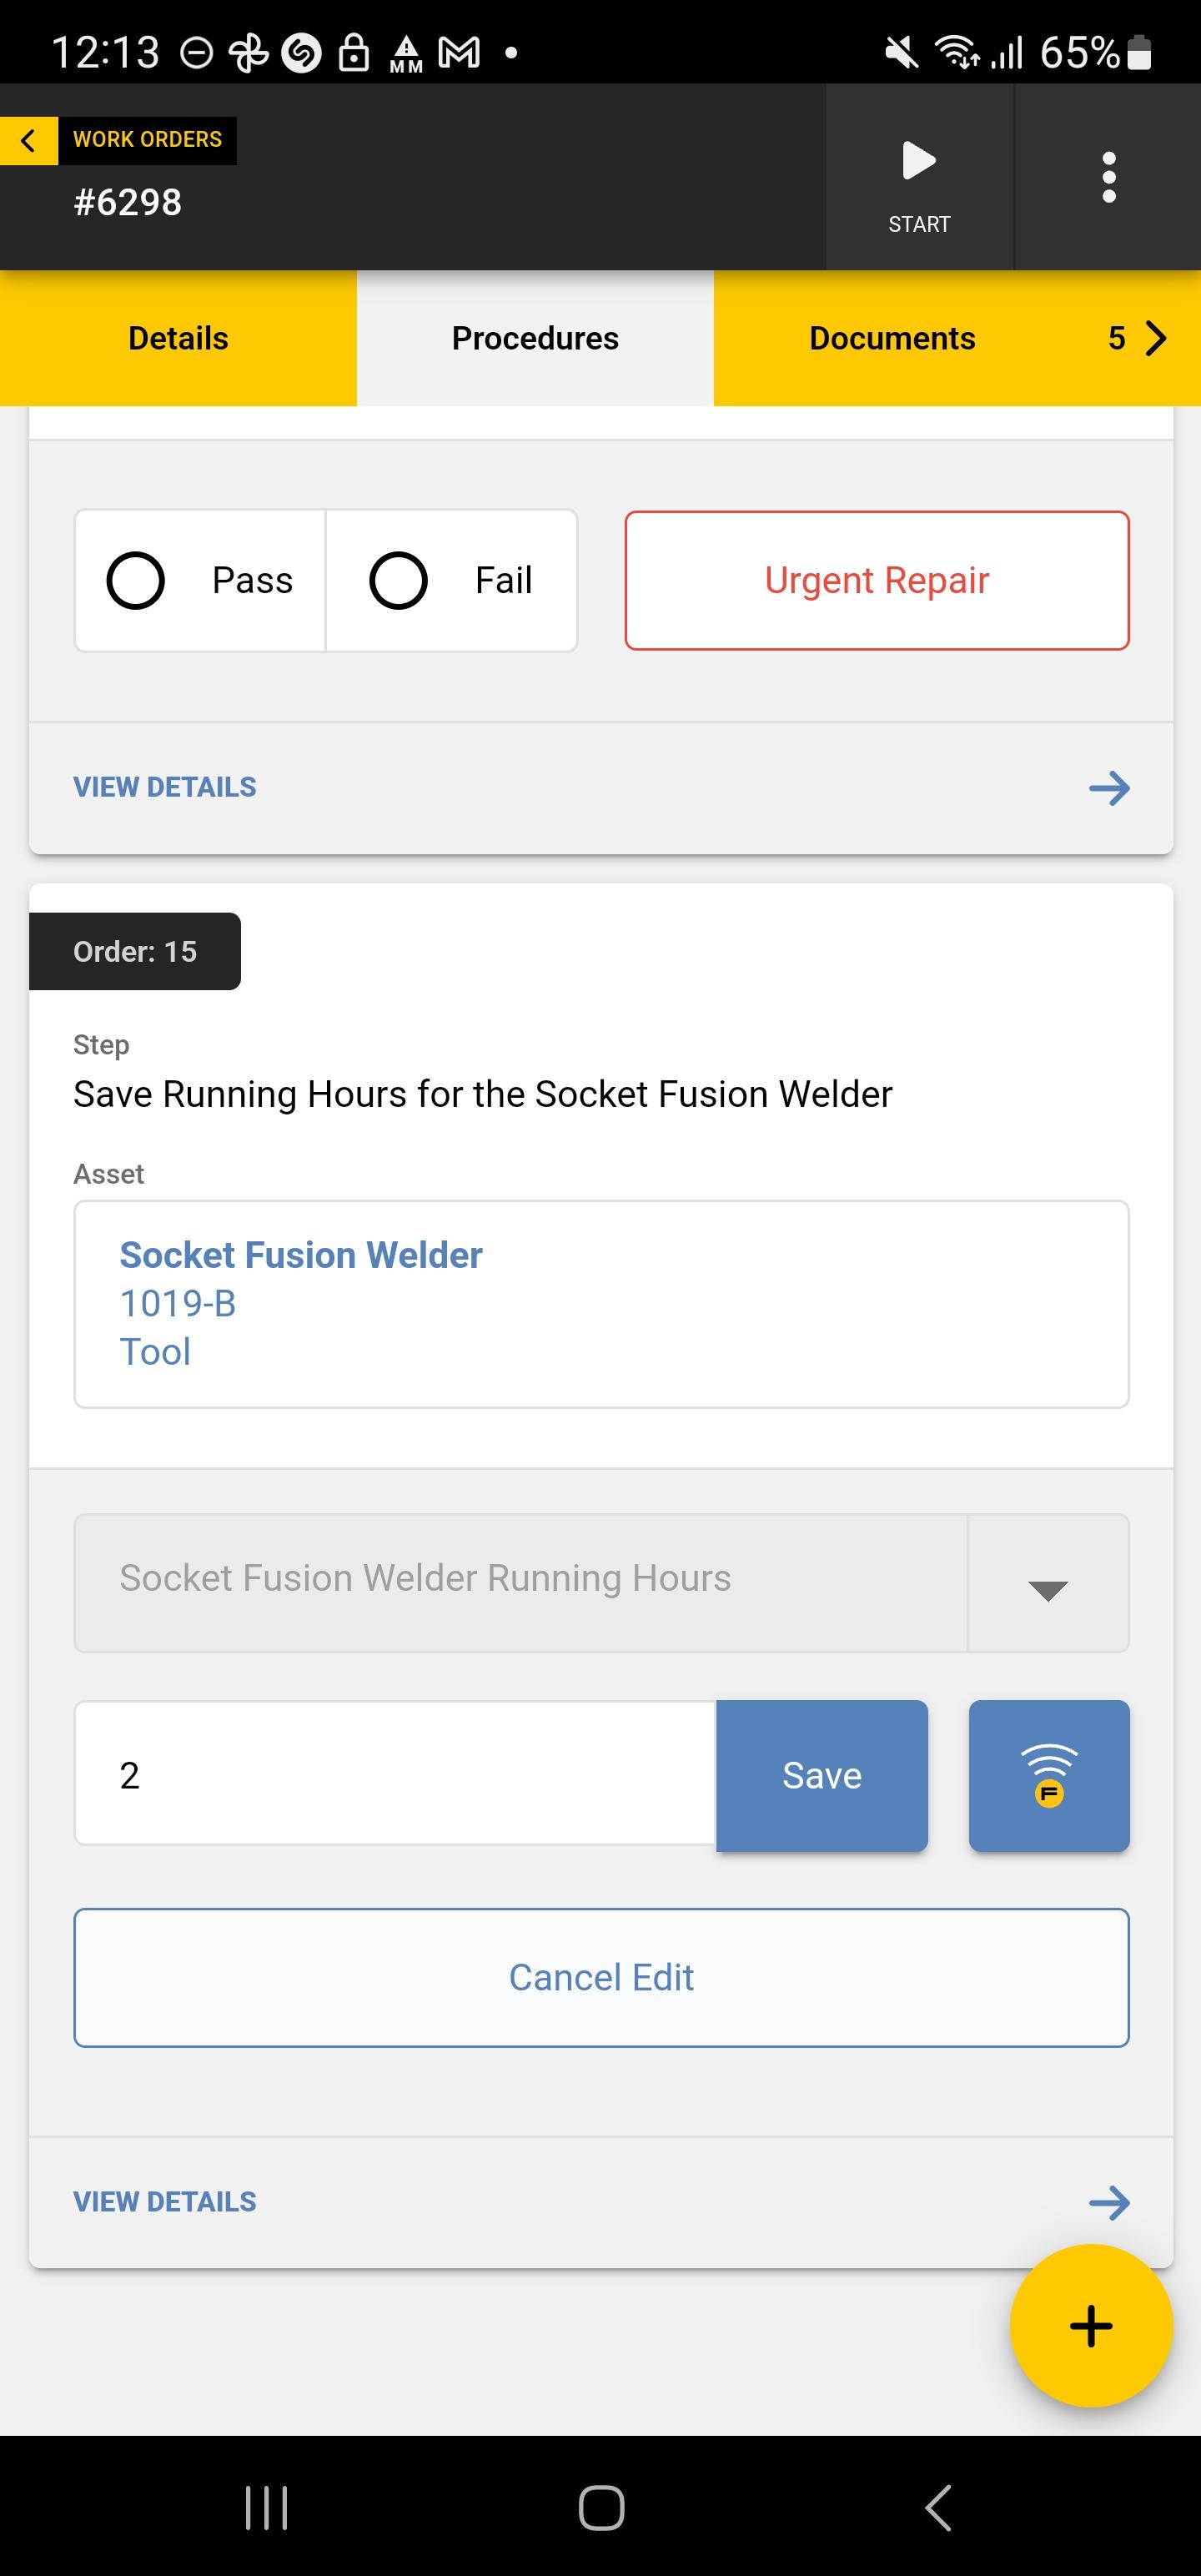This screenshot has height=2576, width=1201.
Task: Click Cancel Edit button
Action: tap(601, 1977)
